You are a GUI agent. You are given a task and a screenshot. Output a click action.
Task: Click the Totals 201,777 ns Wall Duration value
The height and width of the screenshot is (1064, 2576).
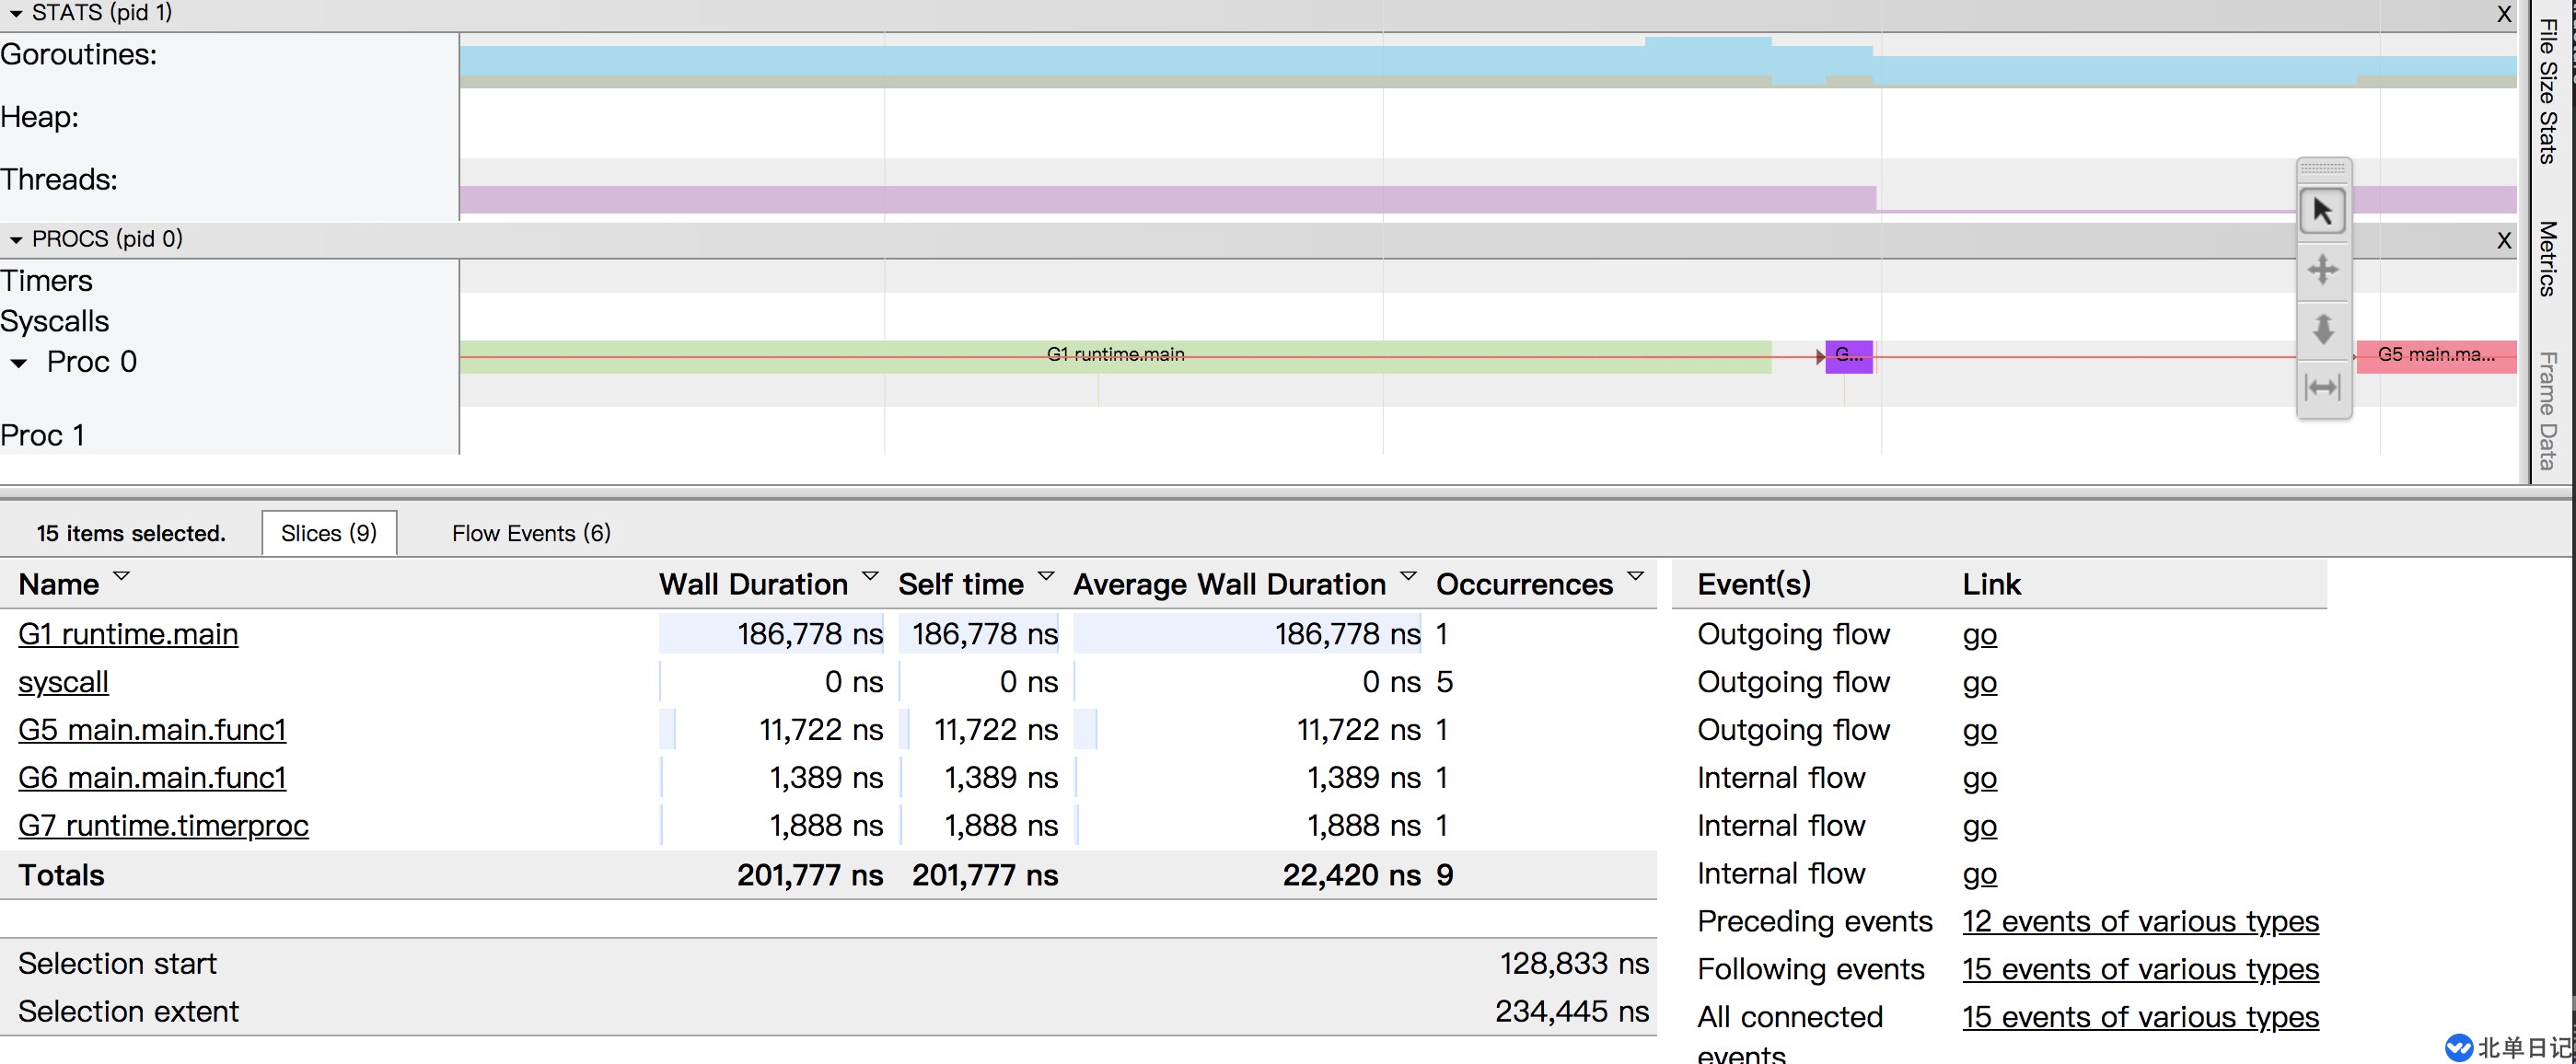click(810, 875)
